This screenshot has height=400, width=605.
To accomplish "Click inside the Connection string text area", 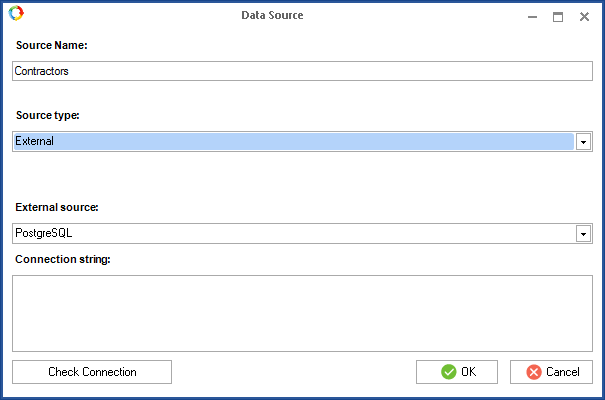I will pyautogui.click(x=302, y=313).
